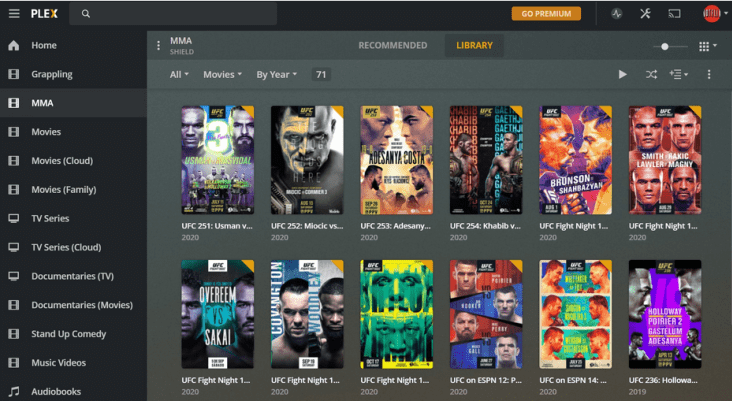Screen dimensions: 732x401
Task: Click the 71 item count badge
Action: point(321,74)
